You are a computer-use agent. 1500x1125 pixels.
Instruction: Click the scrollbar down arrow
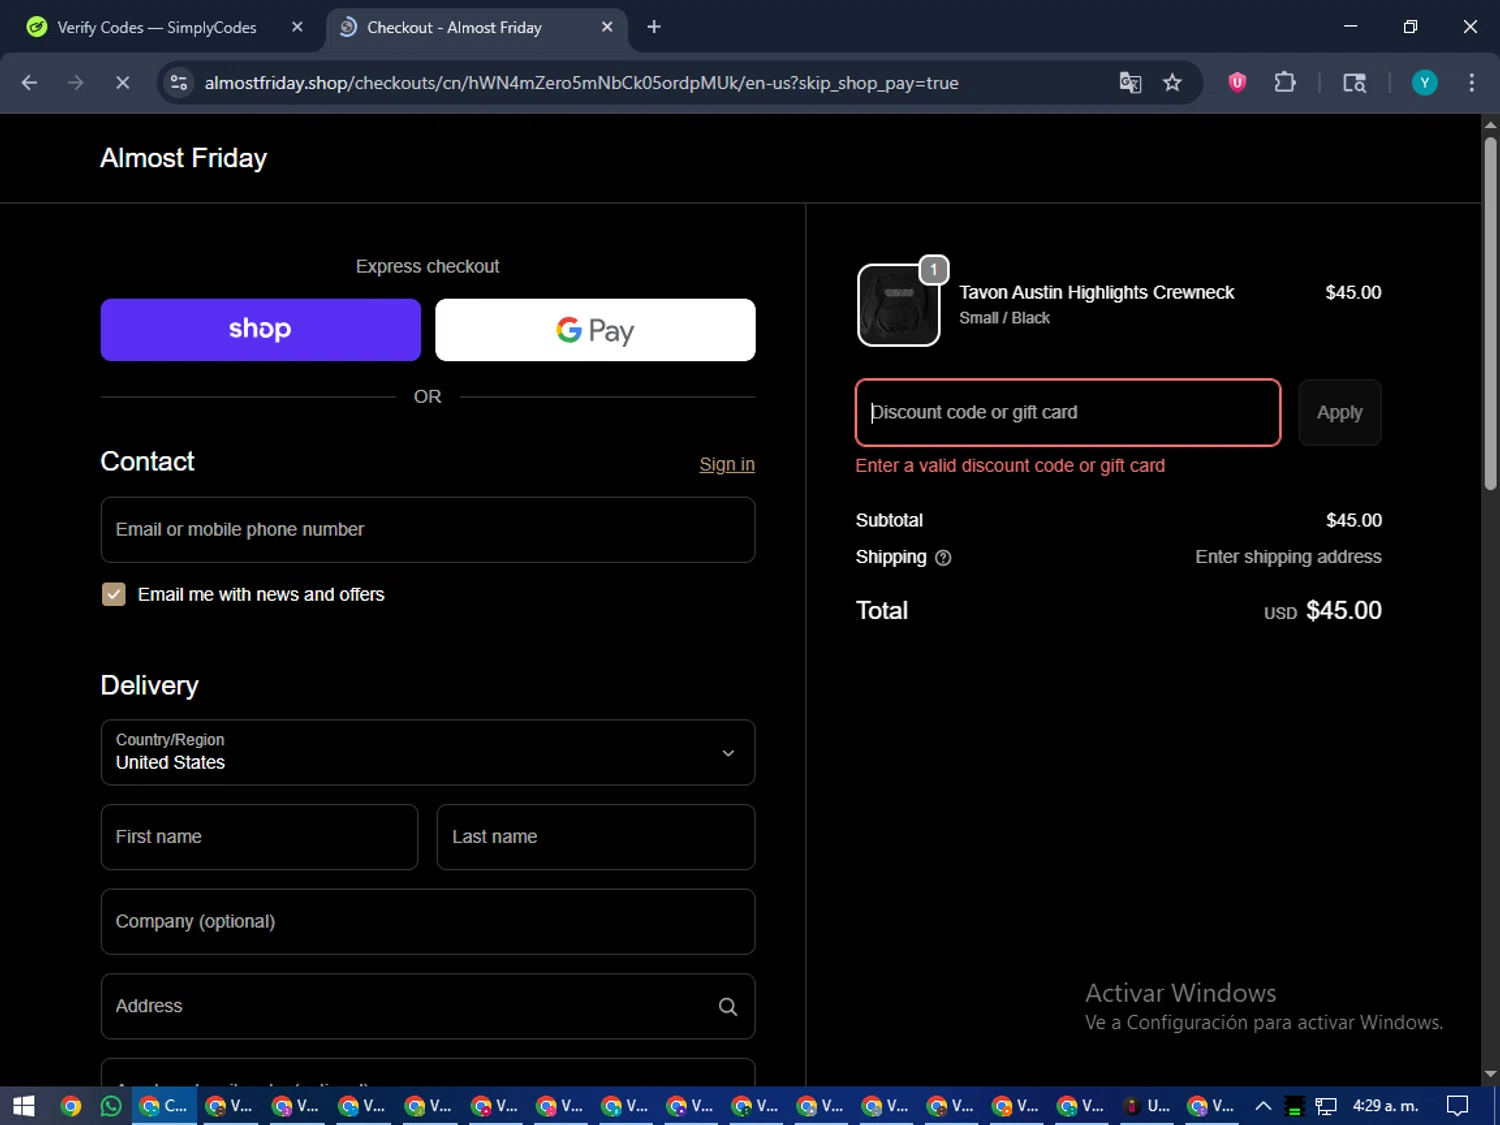(1490, 1074)
